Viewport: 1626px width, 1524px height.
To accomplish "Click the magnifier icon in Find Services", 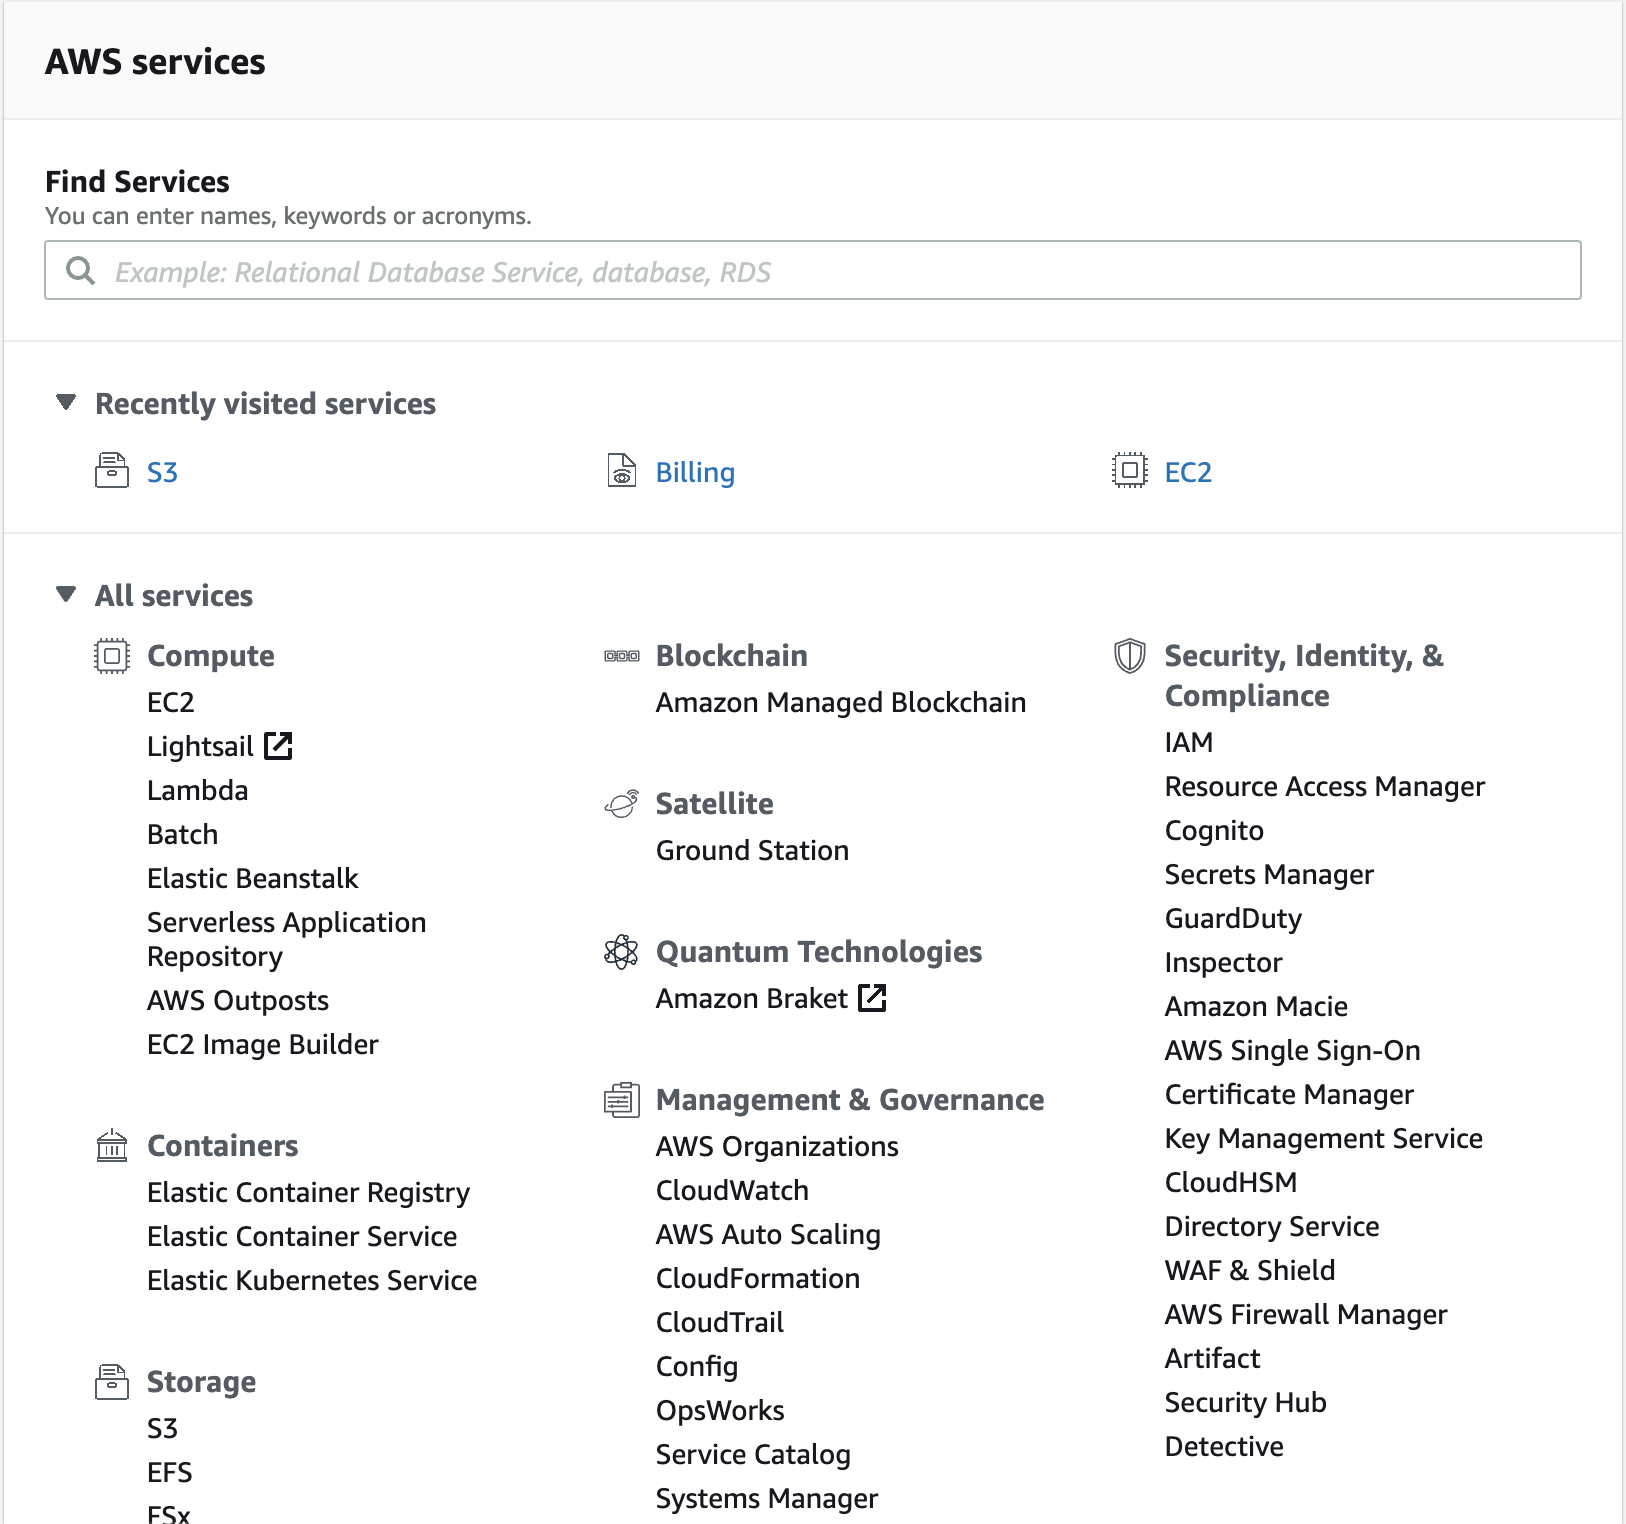I will pos(80,271).
